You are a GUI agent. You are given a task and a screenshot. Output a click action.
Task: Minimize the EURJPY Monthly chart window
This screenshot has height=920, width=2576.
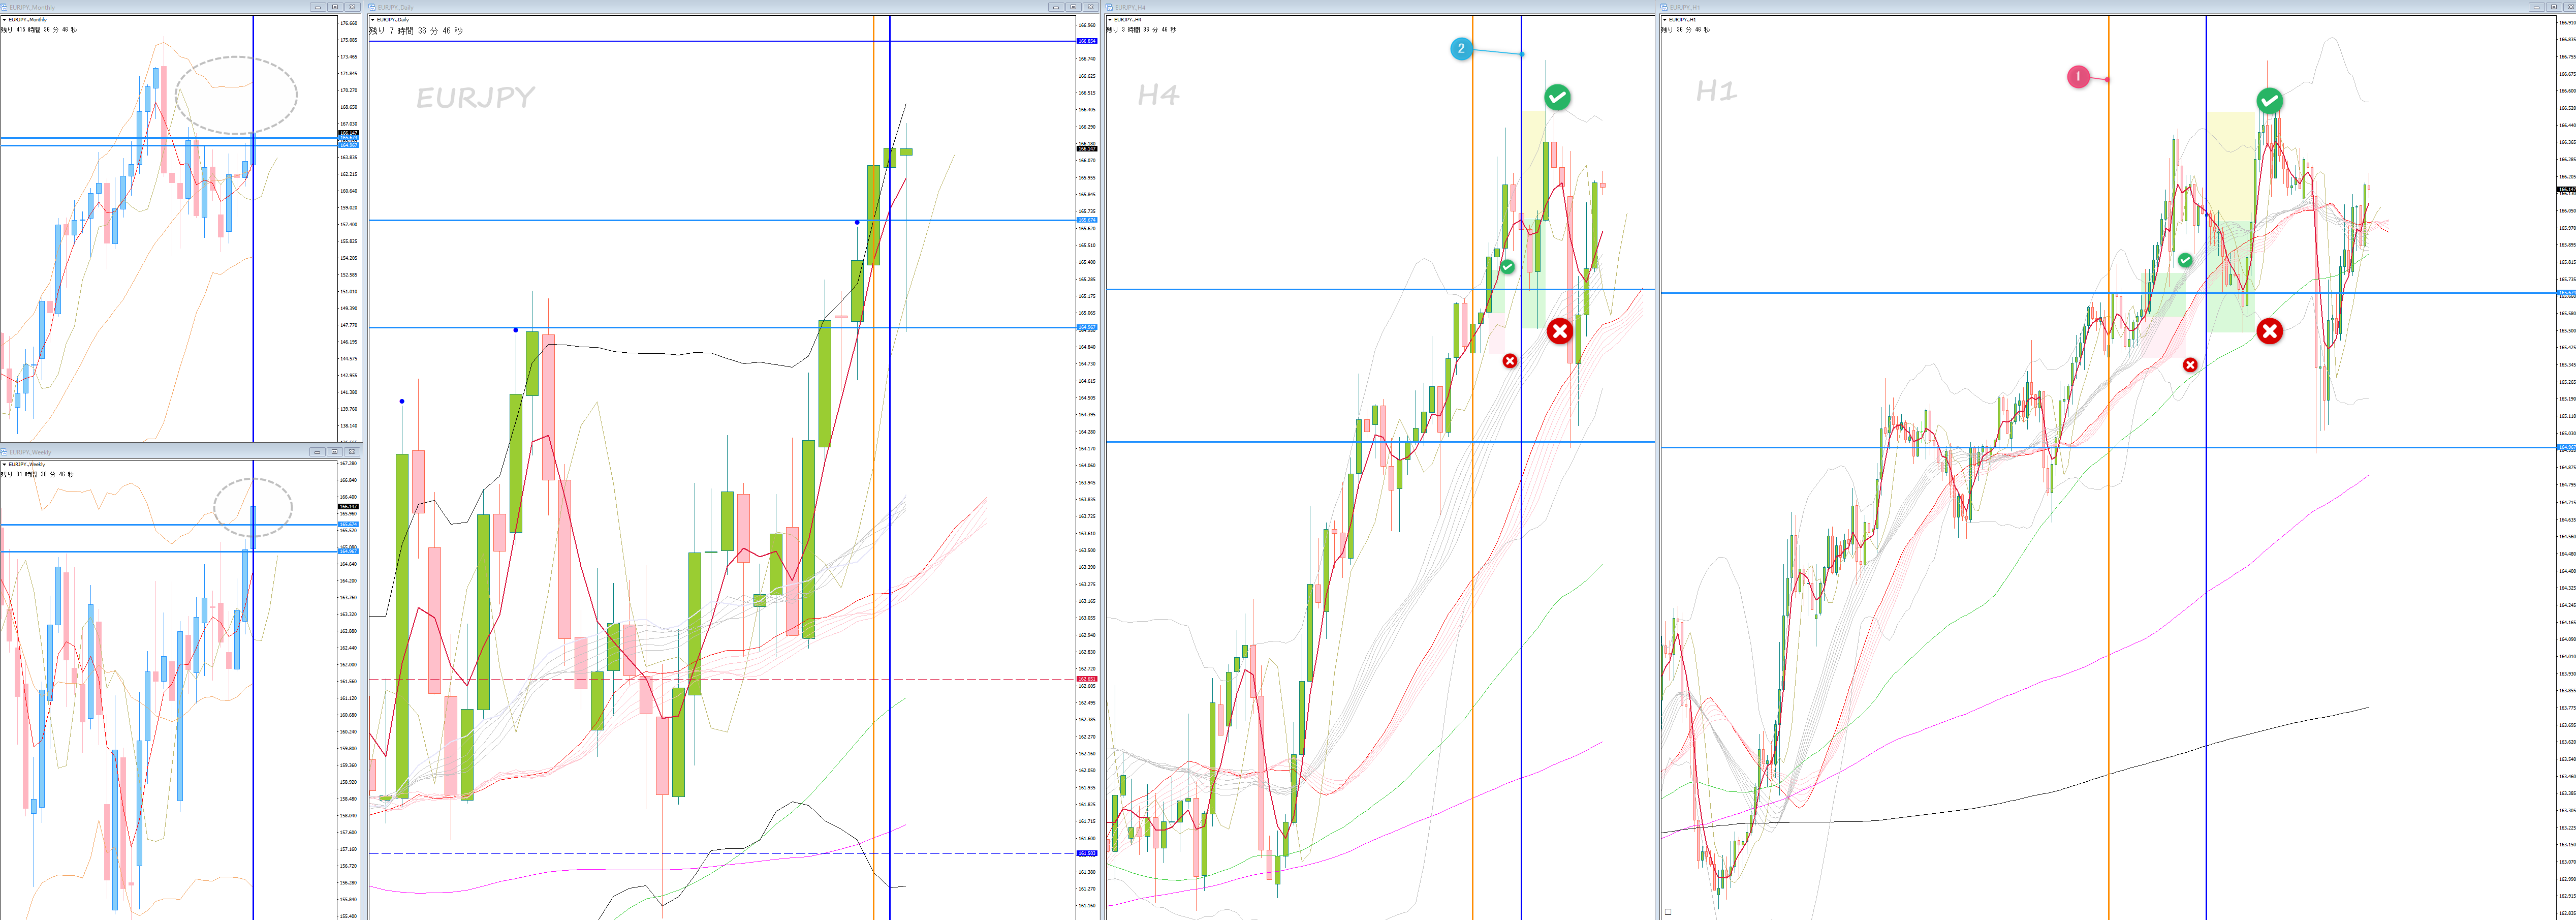tap(318, 7)
